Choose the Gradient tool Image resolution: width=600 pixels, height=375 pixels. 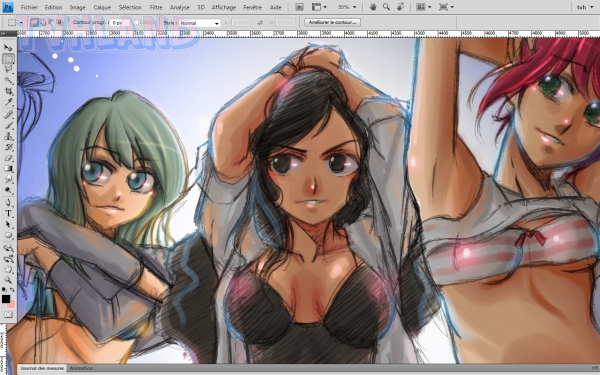coord(8,168)
